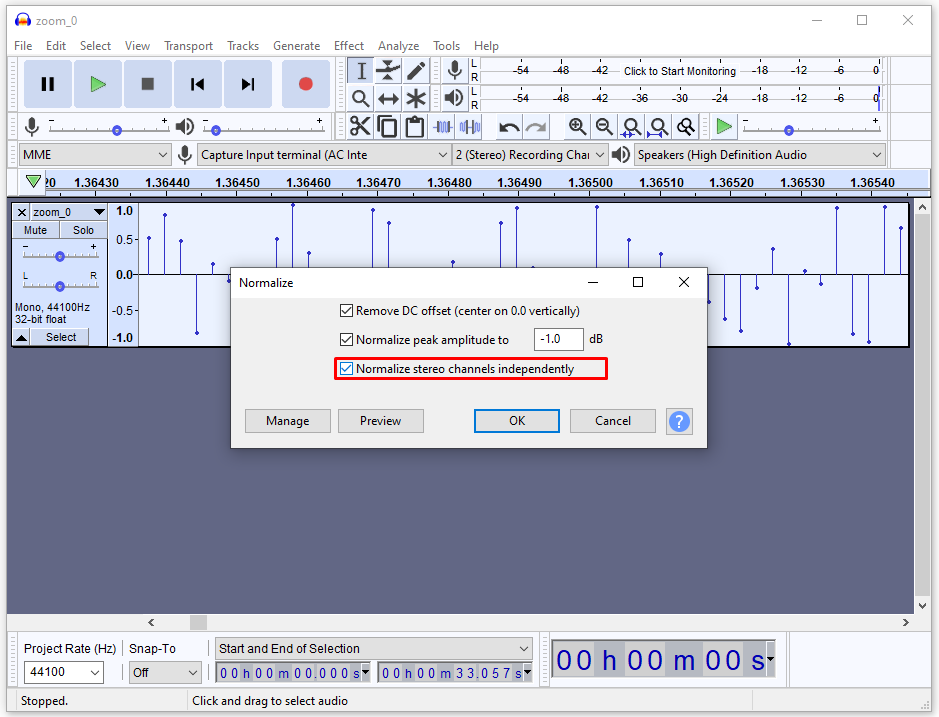Click the red Record button
Image resolution: width=939 pixels, height=717 pixels.
305,84
